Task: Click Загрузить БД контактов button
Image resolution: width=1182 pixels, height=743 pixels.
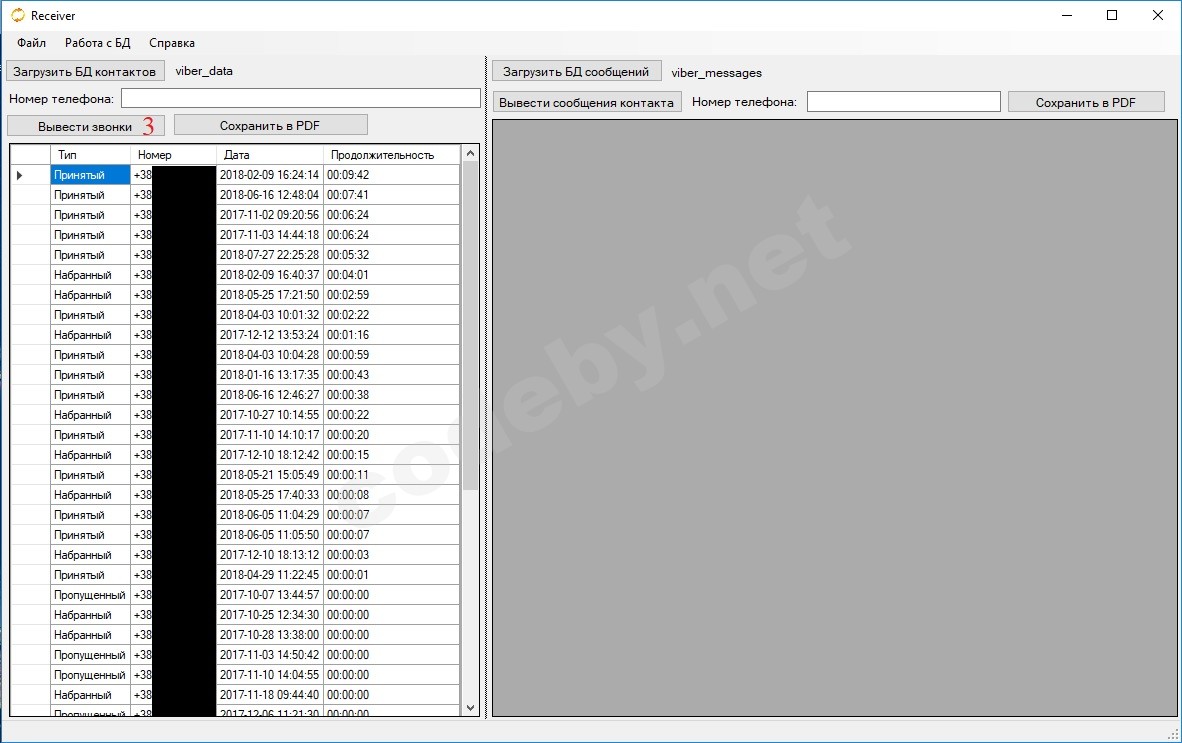Action: 85,72
